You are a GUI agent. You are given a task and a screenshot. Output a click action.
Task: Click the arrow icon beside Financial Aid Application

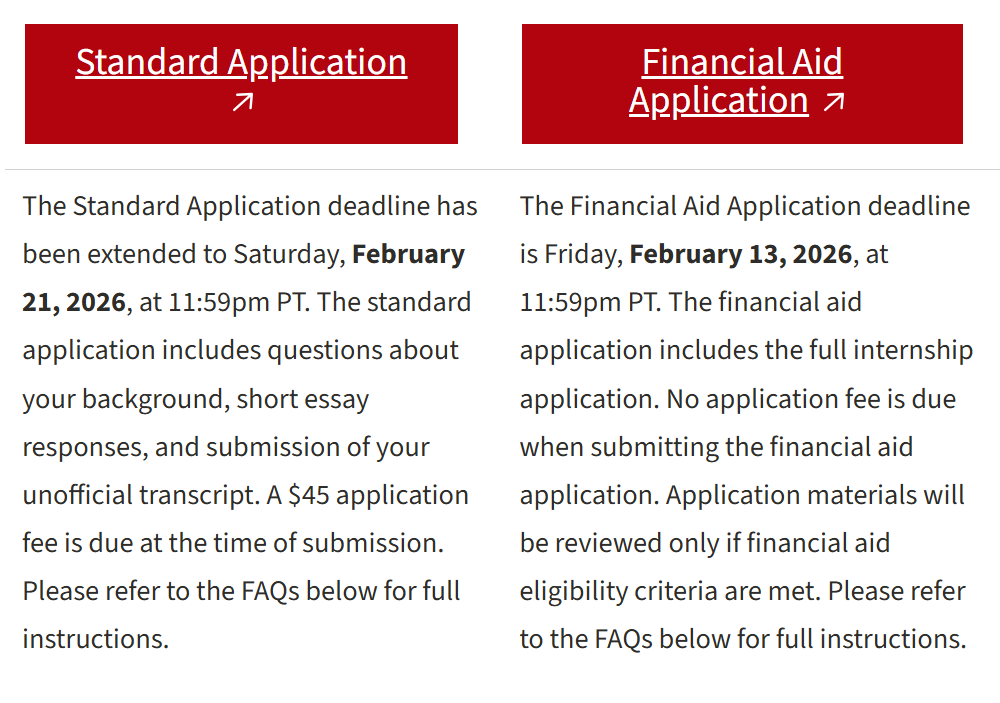click(x=834, y=102)
